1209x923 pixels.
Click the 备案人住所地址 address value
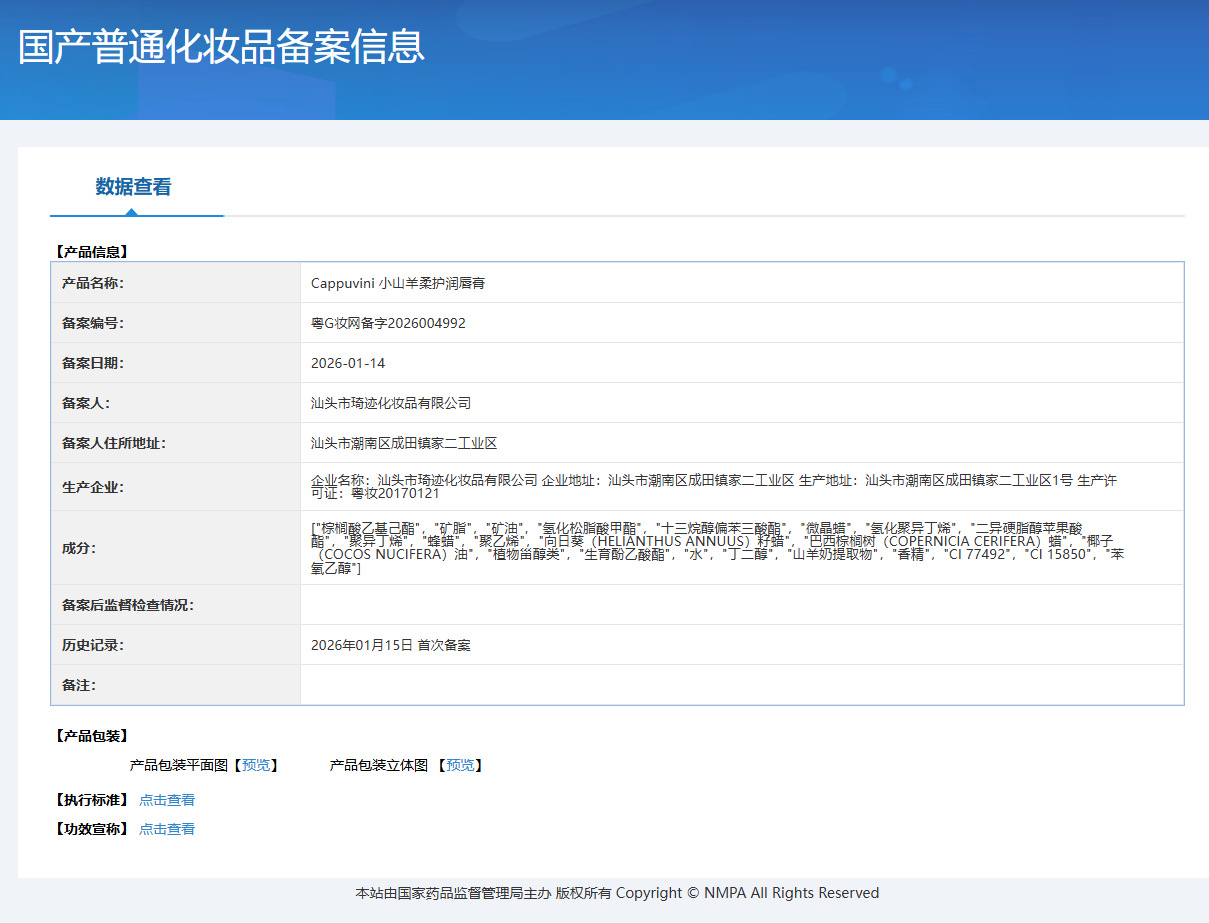click(404, 443)
